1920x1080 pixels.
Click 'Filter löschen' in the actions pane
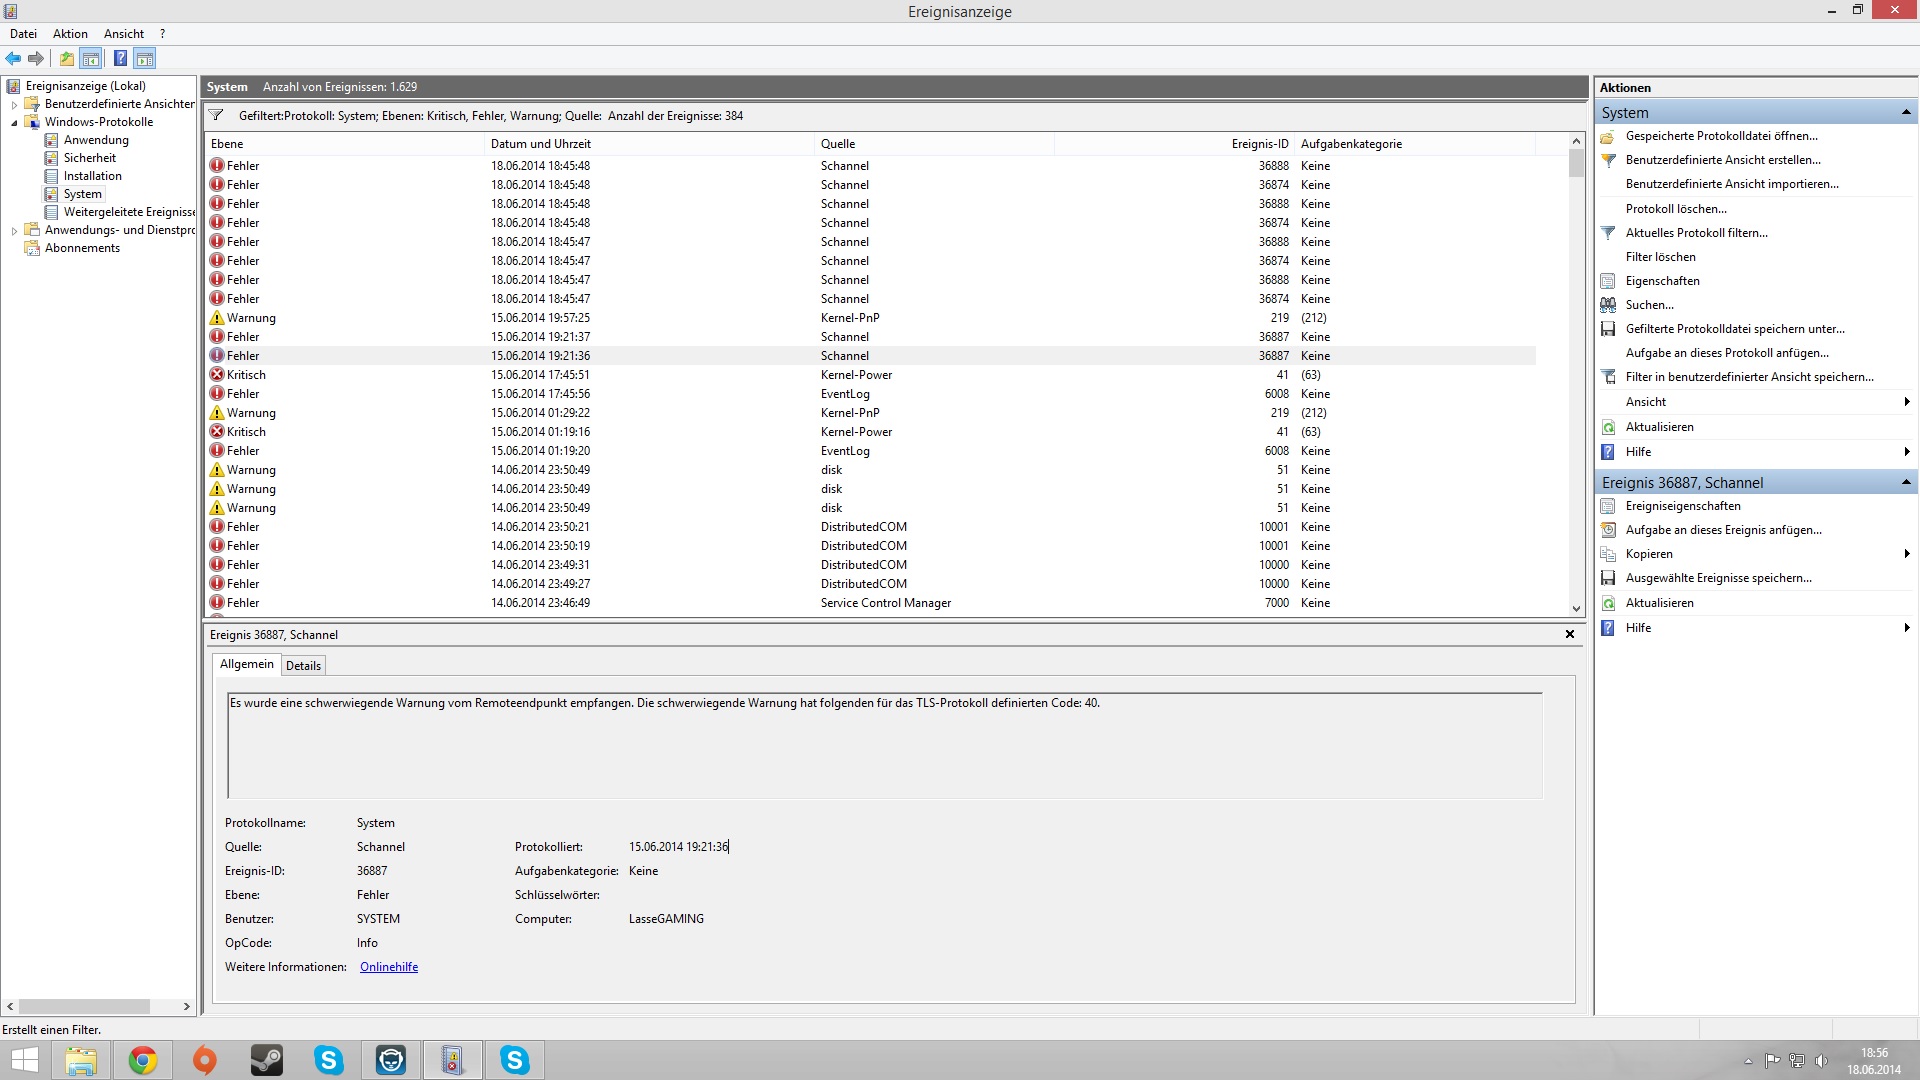point(1660,257)
